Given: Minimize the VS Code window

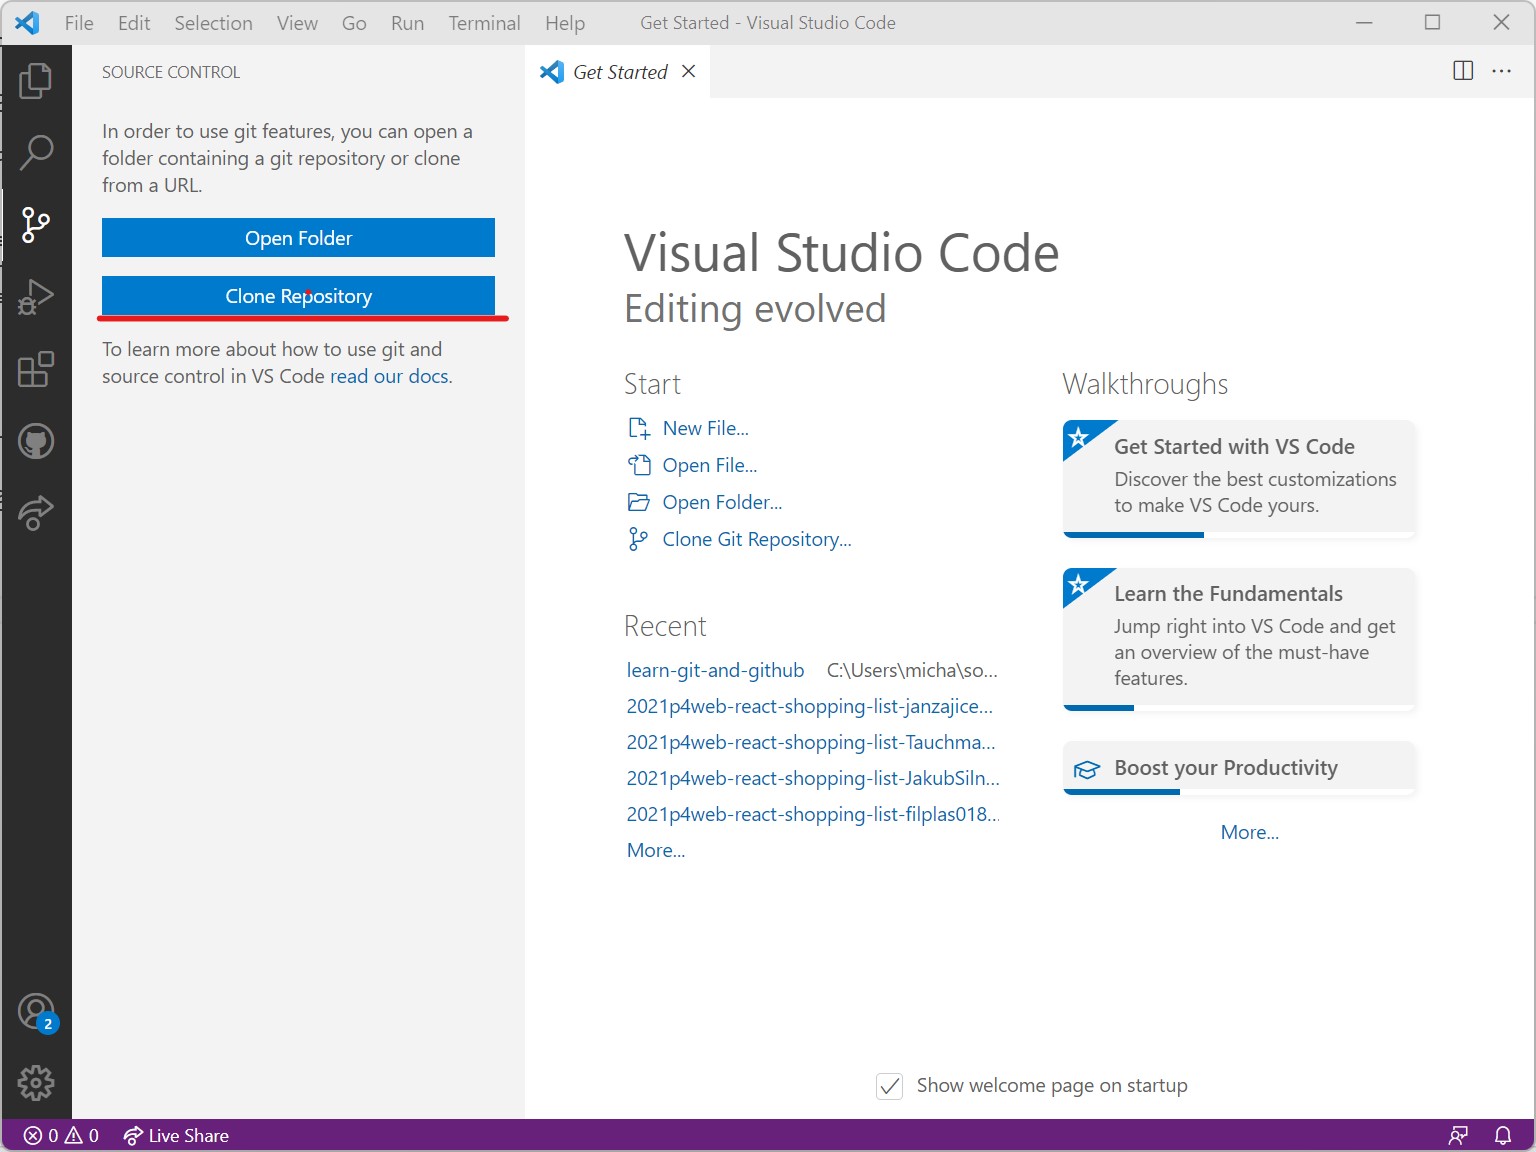Looking at the screenshot, I should pyautogui.click(x=1364, y=22).
